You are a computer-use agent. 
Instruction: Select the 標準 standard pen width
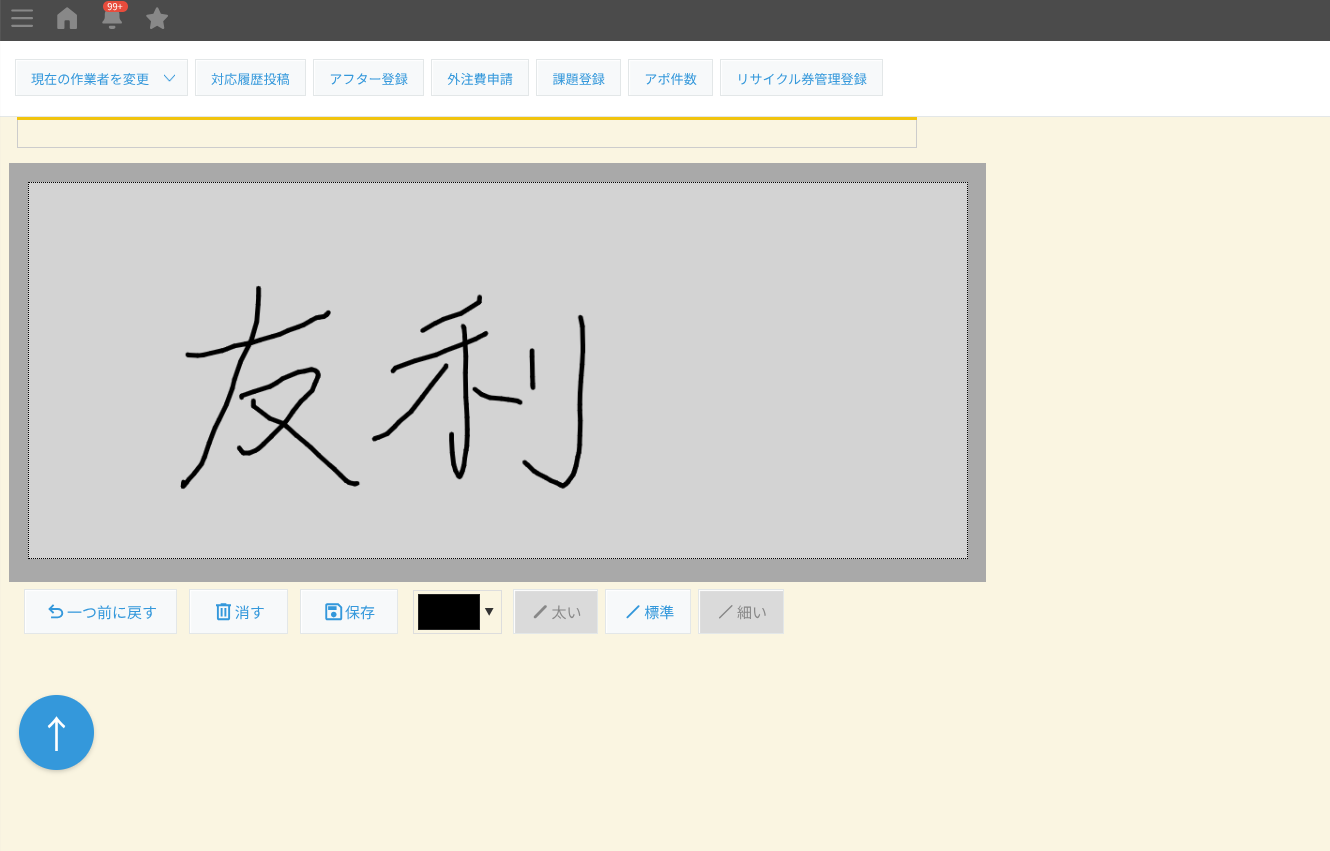(x=648, y=612)
